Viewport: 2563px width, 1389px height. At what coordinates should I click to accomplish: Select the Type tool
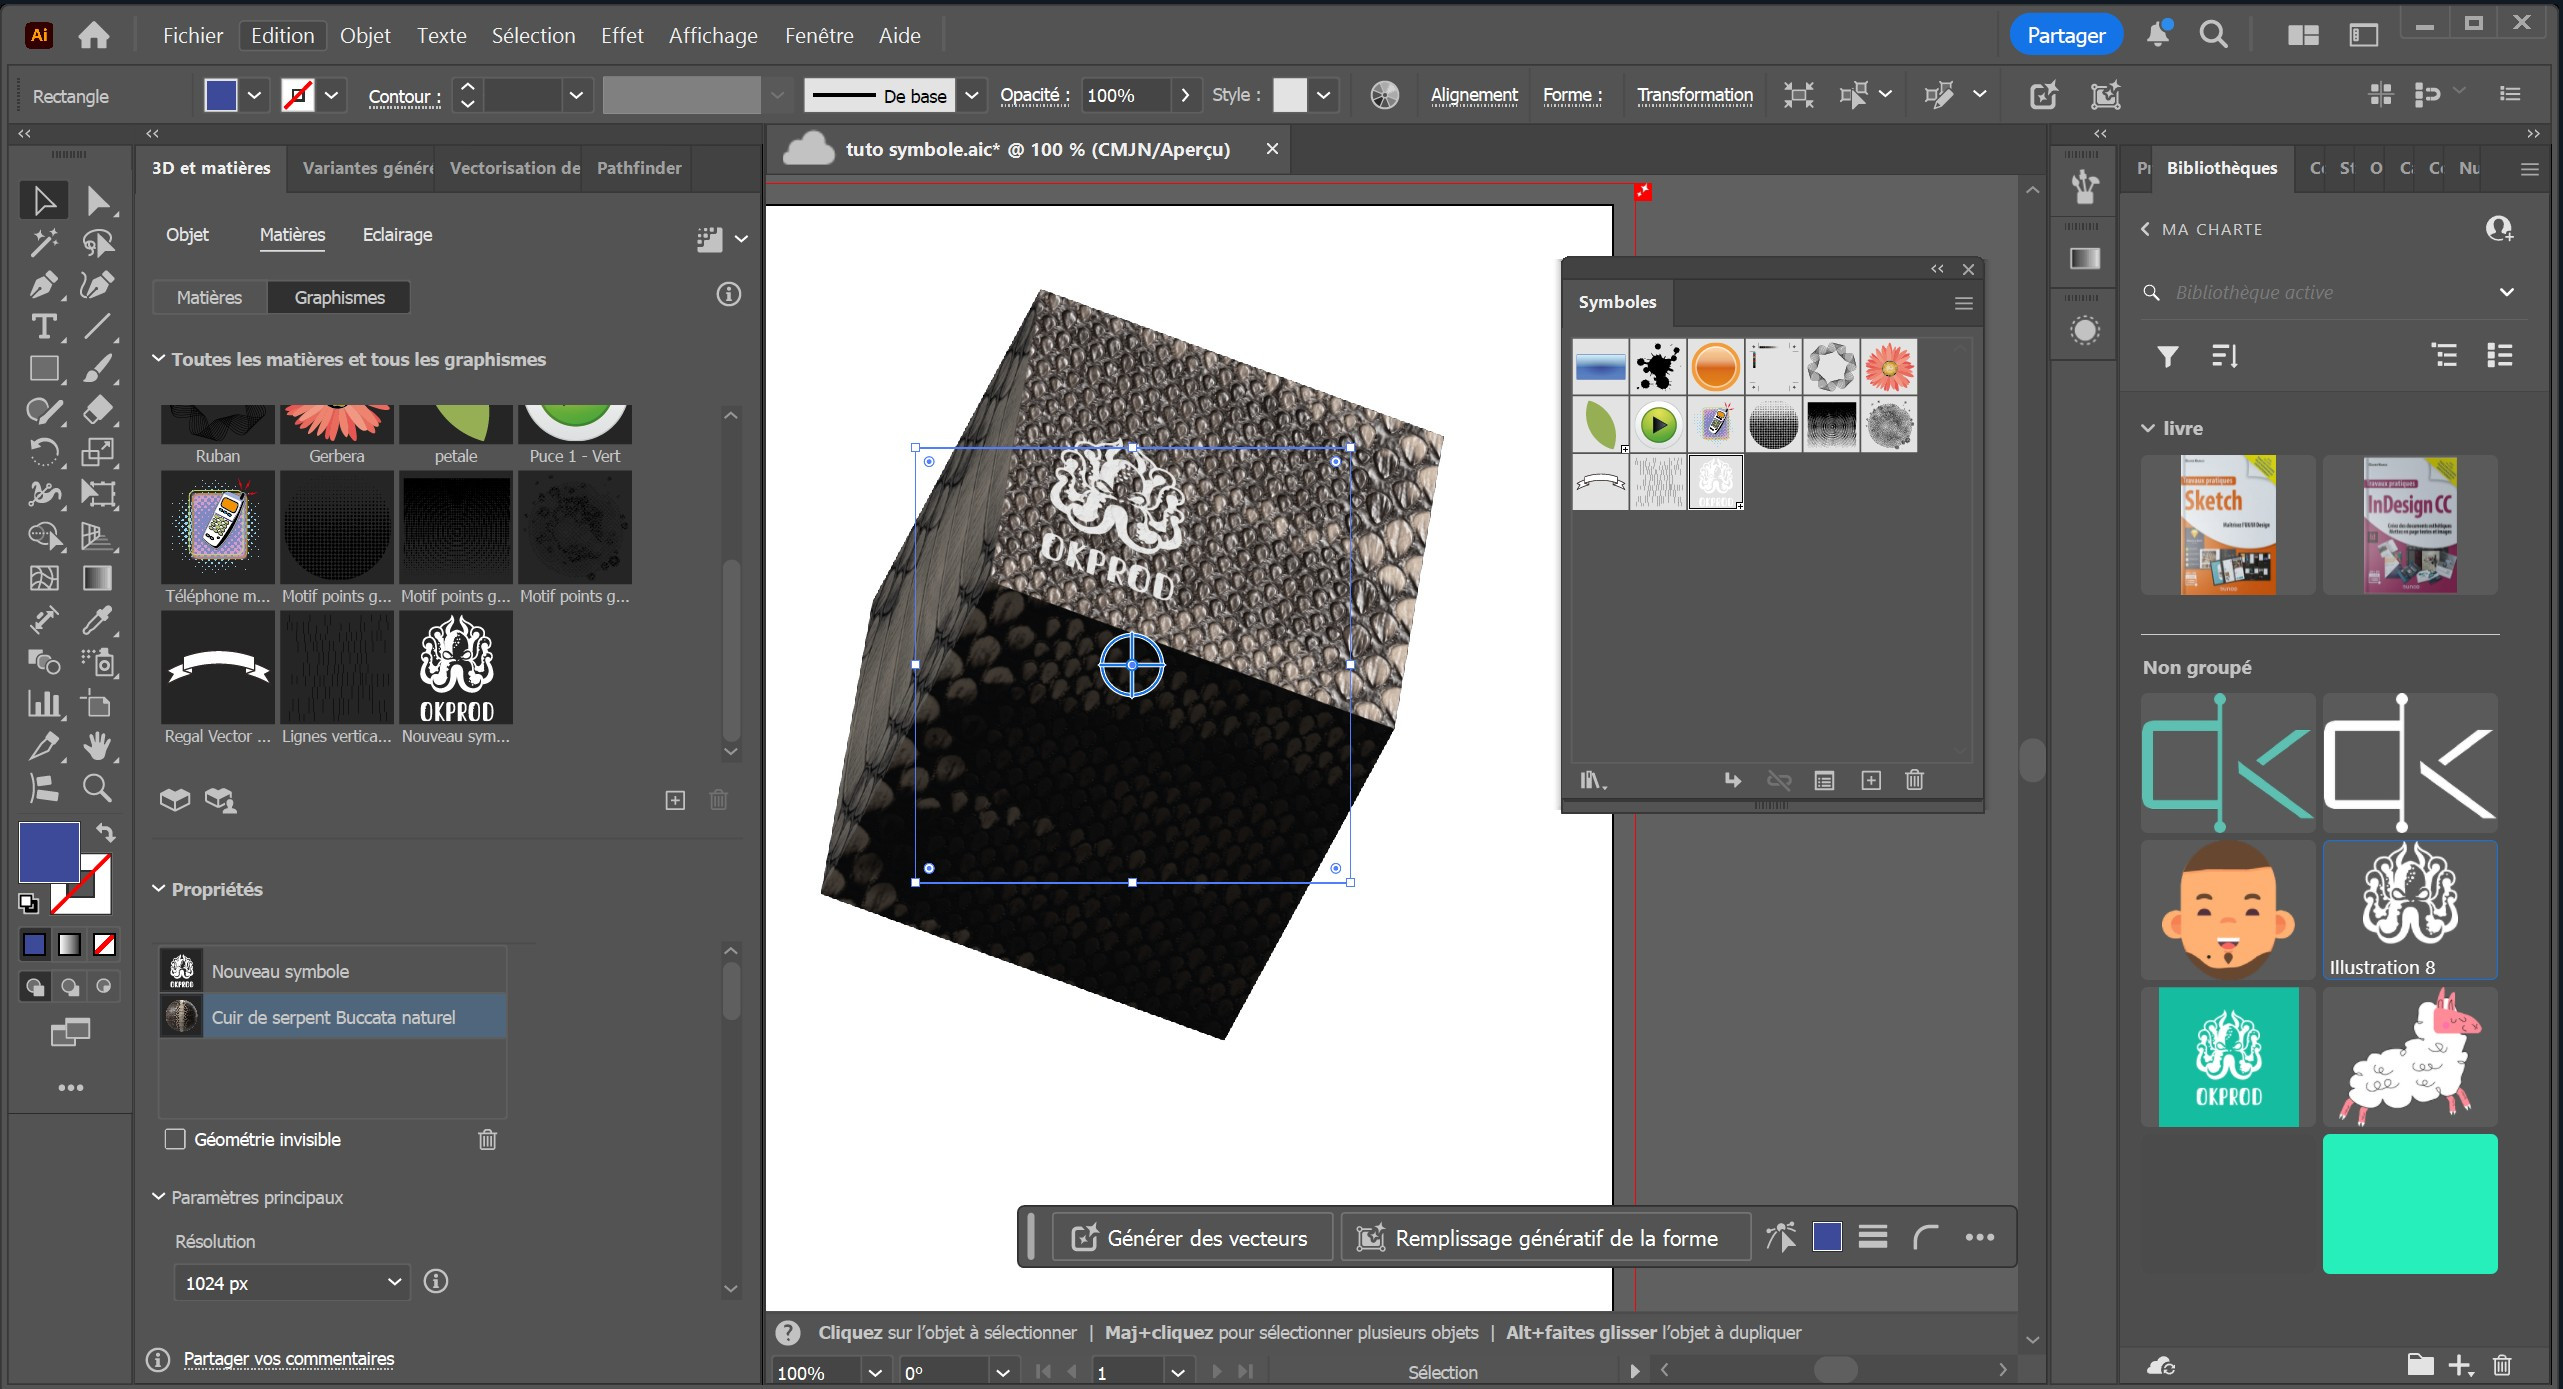42,327
